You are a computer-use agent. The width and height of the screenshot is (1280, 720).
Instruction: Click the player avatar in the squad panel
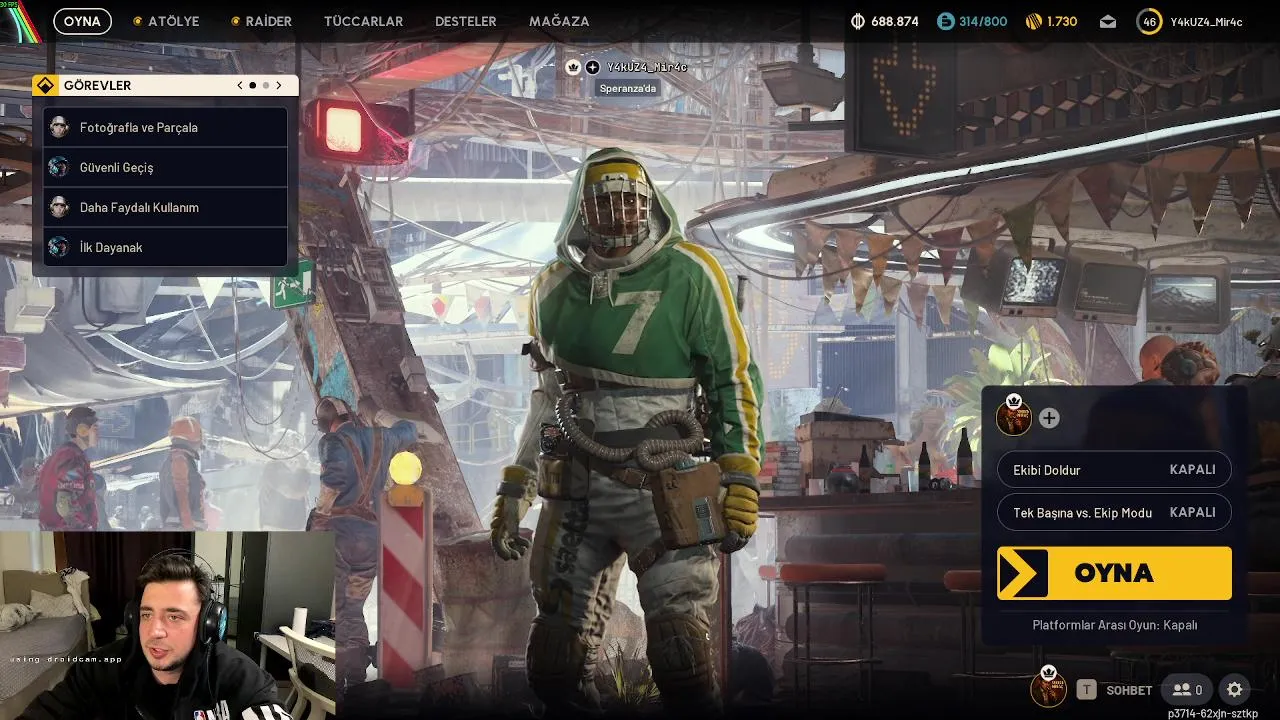coord(1014,417)
